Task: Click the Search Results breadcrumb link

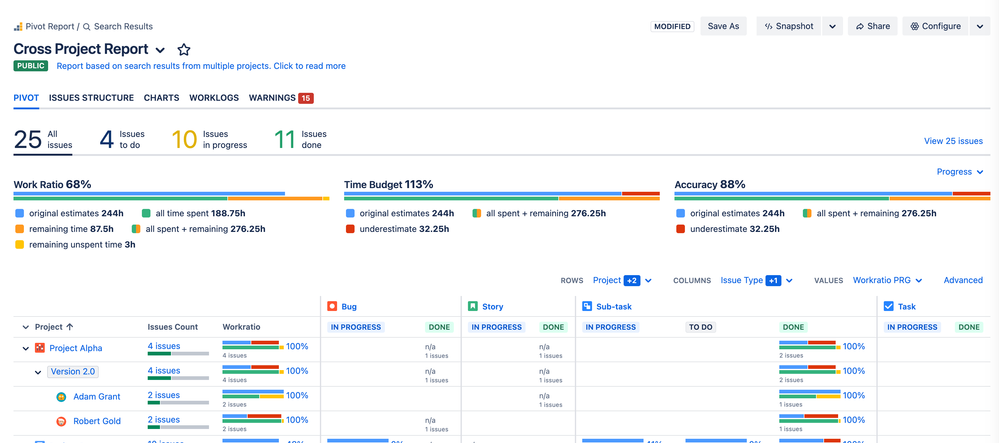Action: tap(123, 27)
